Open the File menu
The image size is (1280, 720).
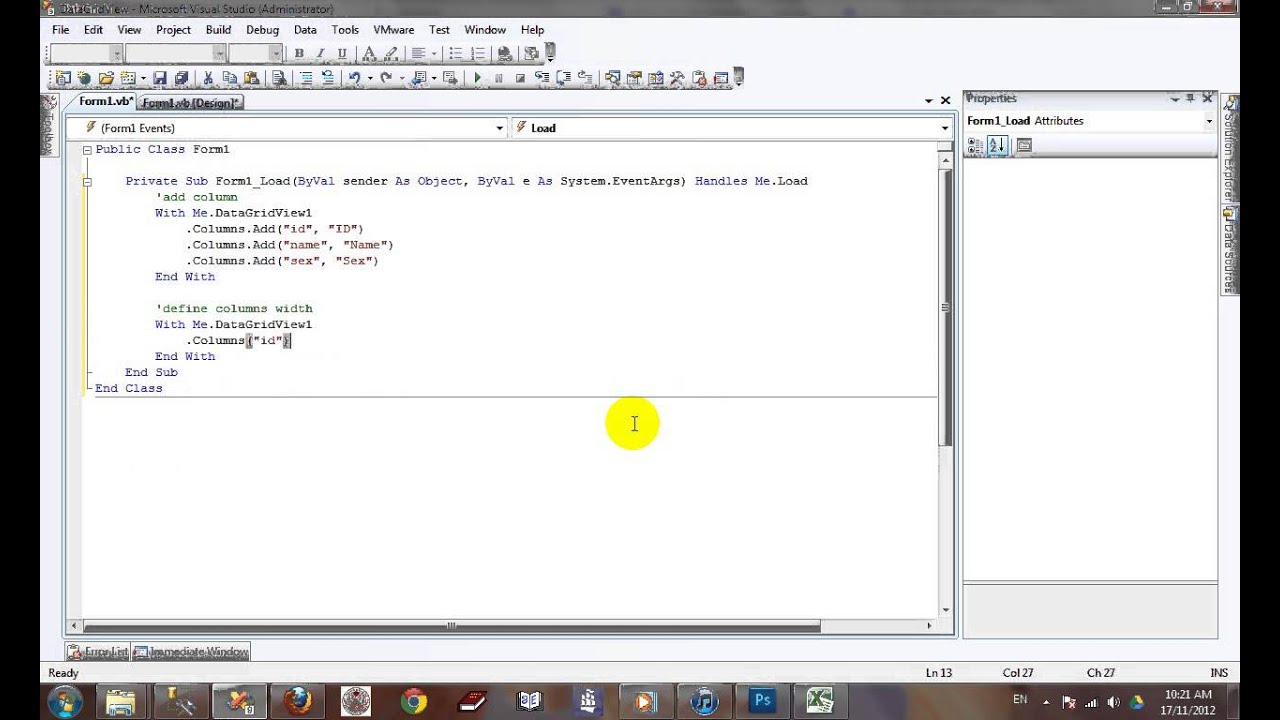61,30
